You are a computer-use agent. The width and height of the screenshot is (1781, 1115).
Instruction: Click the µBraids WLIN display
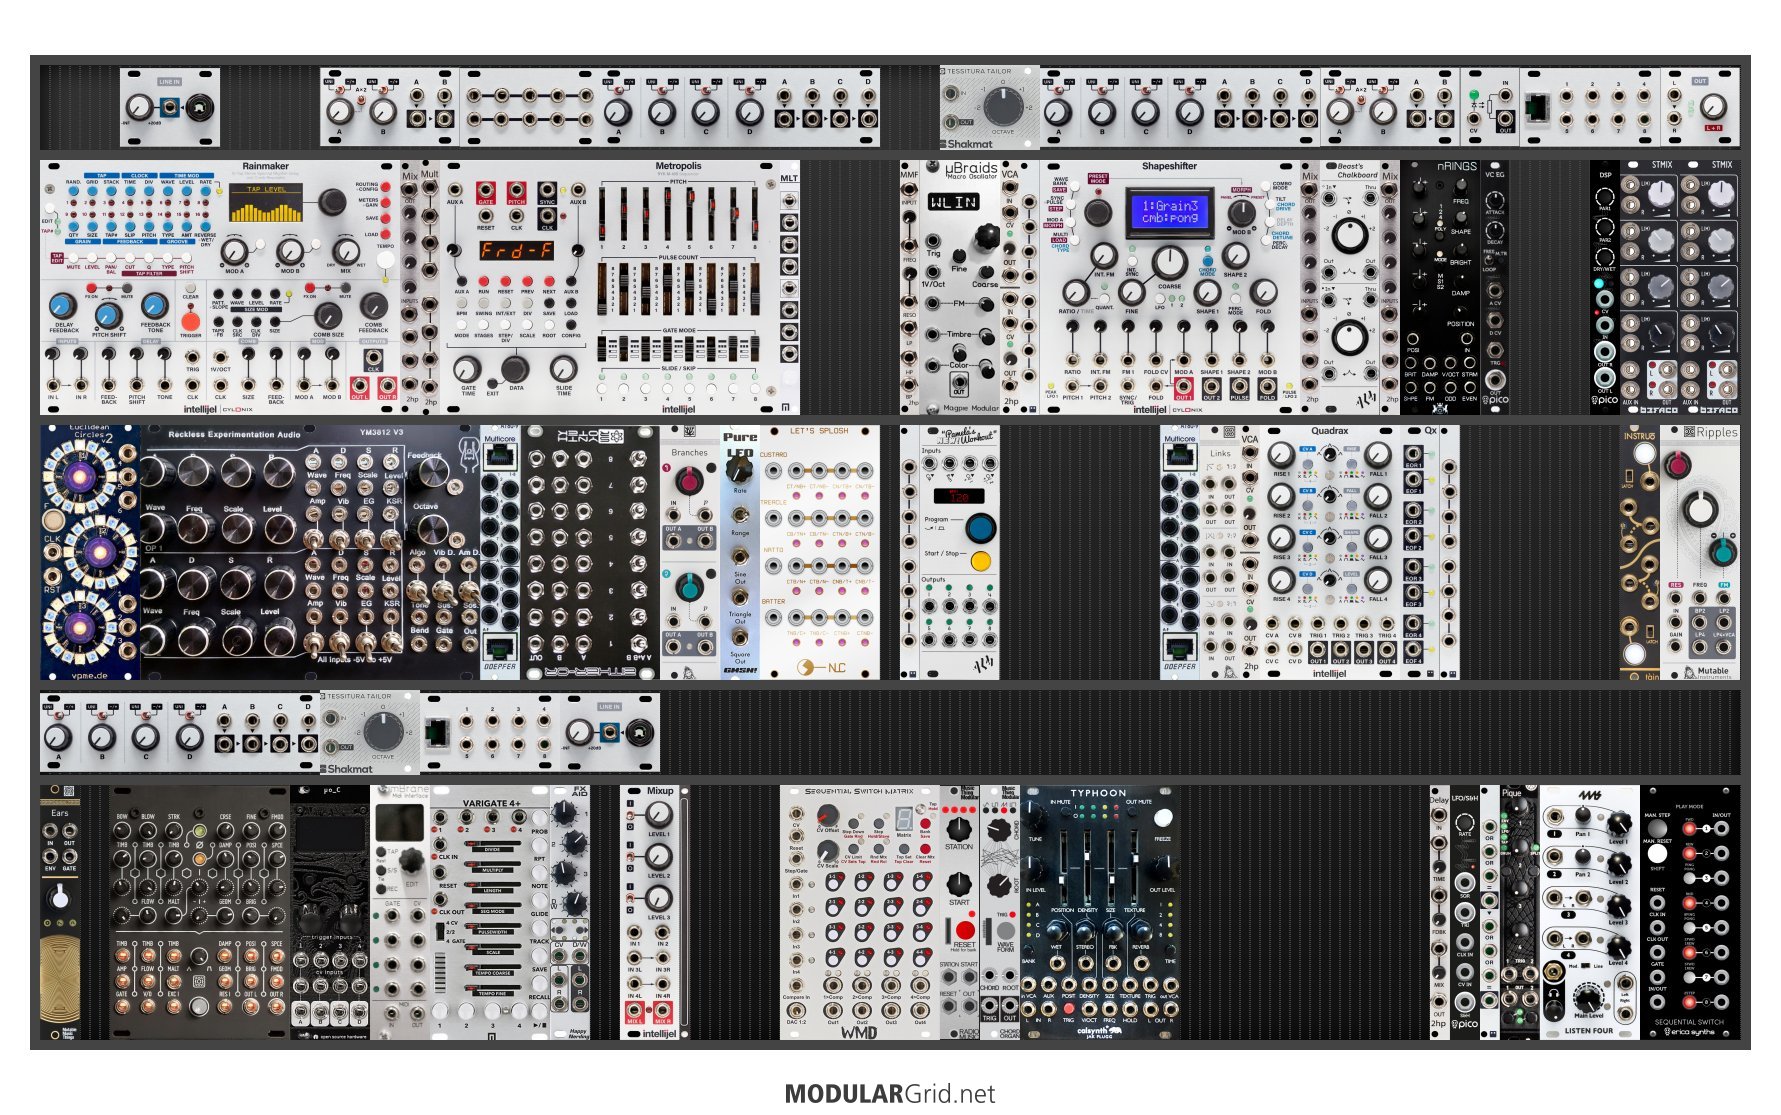coord(953,202)
